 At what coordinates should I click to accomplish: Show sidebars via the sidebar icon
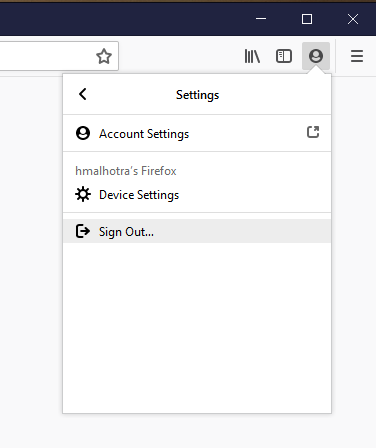[x=284, y=56]
